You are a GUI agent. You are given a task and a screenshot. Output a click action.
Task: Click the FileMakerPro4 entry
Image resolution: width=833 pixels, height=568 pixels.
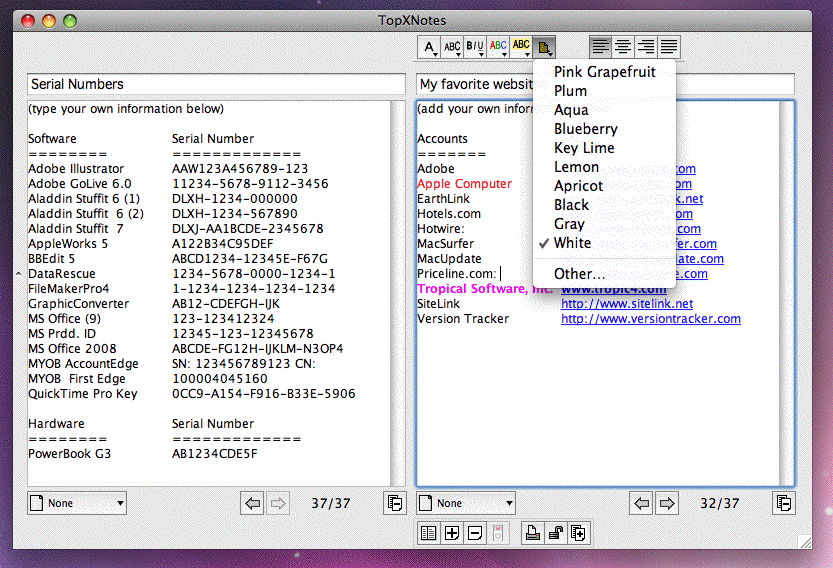pyautogui.click(x=69, y=289)
